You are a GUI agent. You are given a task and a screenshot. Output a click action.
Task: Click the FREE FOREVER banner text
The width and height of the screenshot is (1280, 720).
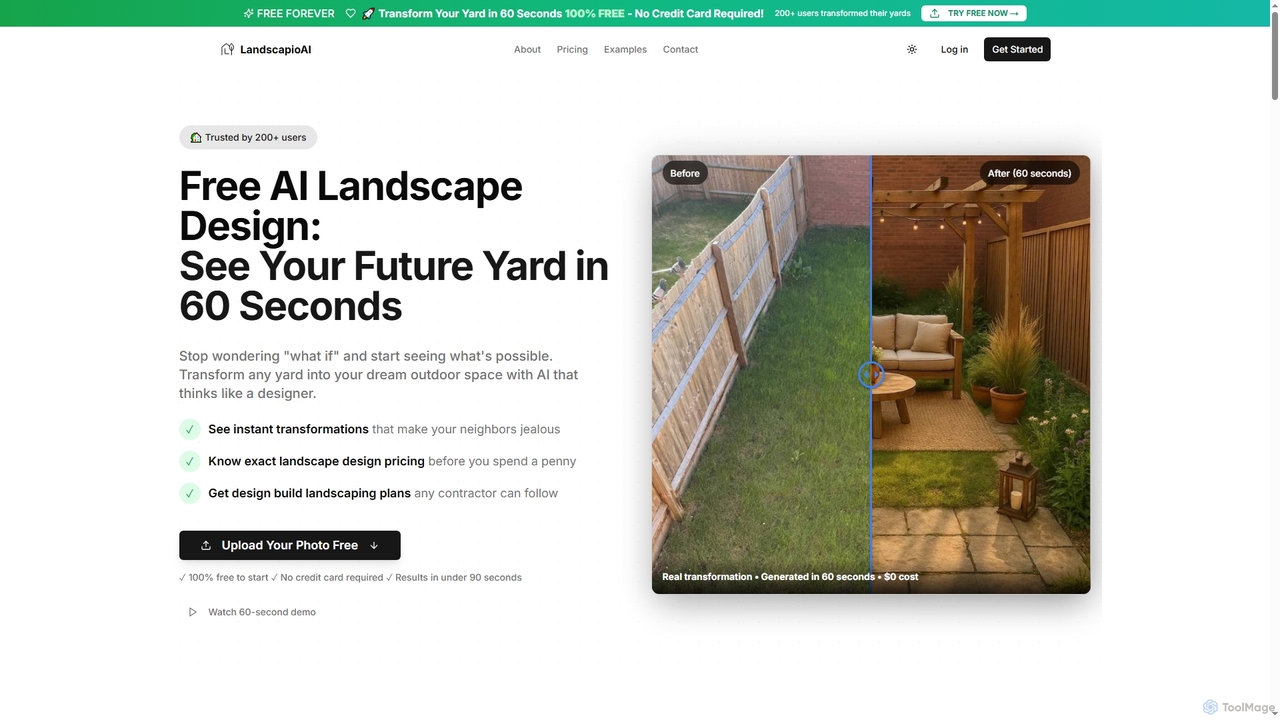tap(296, 13)
